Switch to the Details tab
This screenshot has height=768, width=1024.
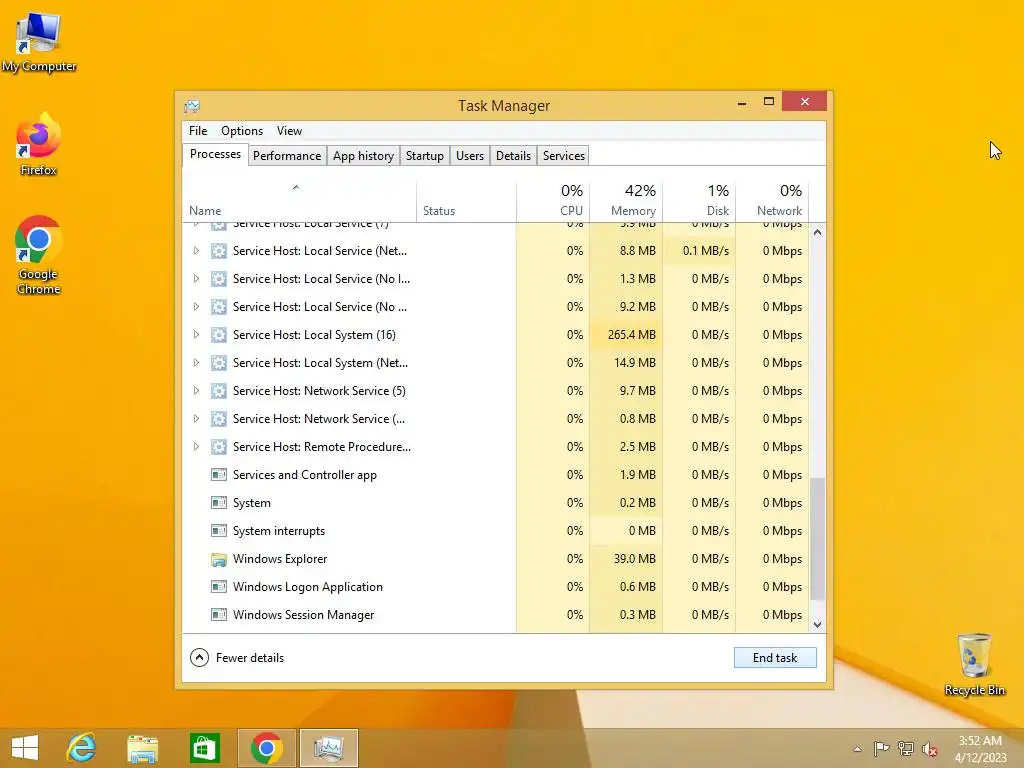(x=513, y=155)
